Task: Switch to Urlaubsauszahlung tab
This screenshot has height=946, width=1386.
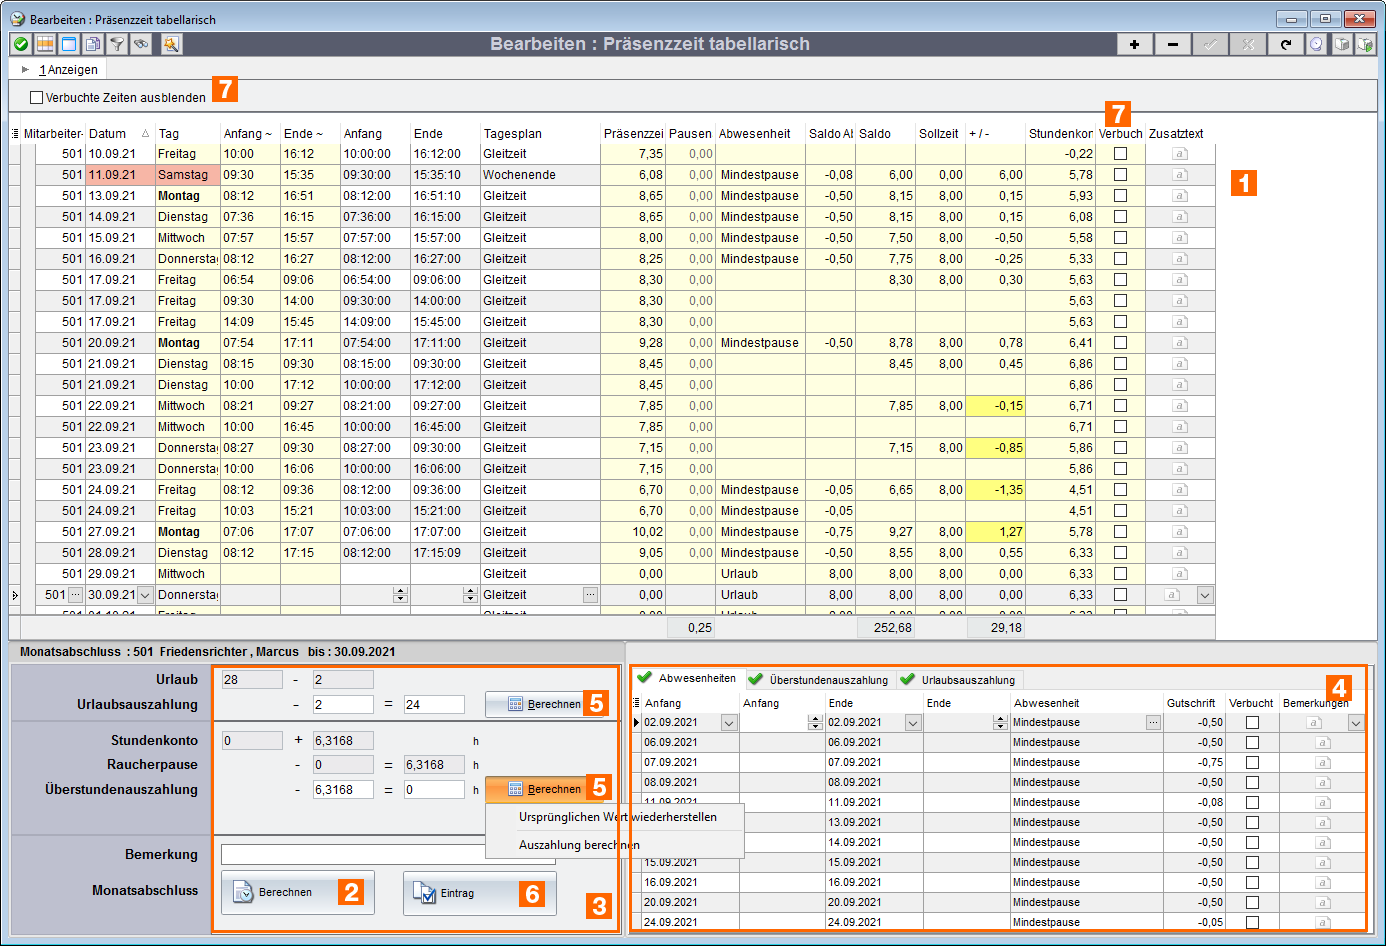Action: (959, 680)
